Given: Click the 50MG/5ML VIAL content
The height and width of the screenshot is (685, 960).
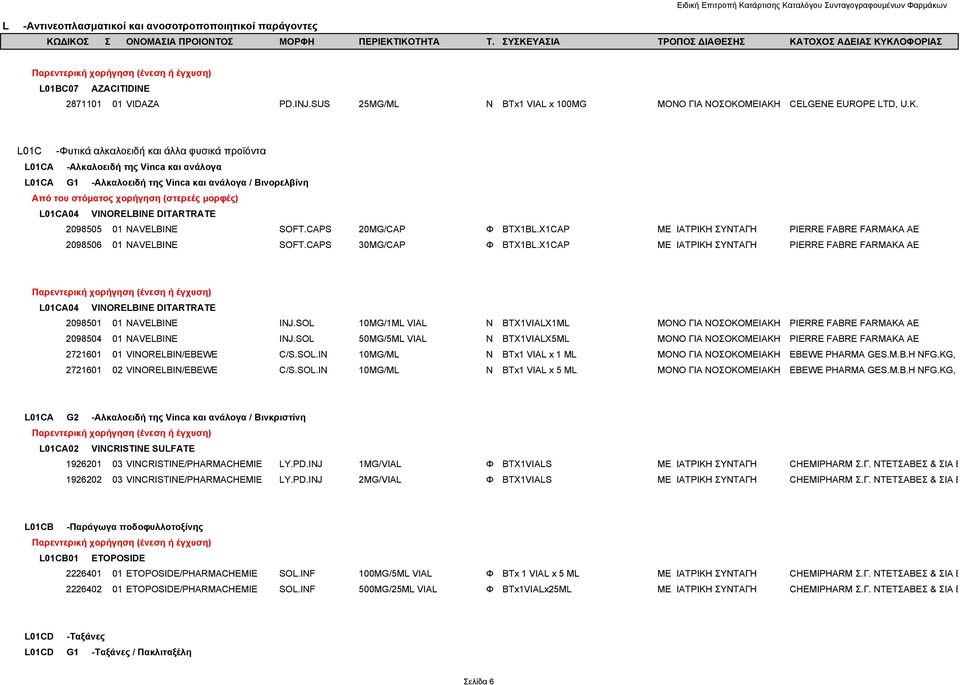Looking at the screenshot, I should click(392, 339).
